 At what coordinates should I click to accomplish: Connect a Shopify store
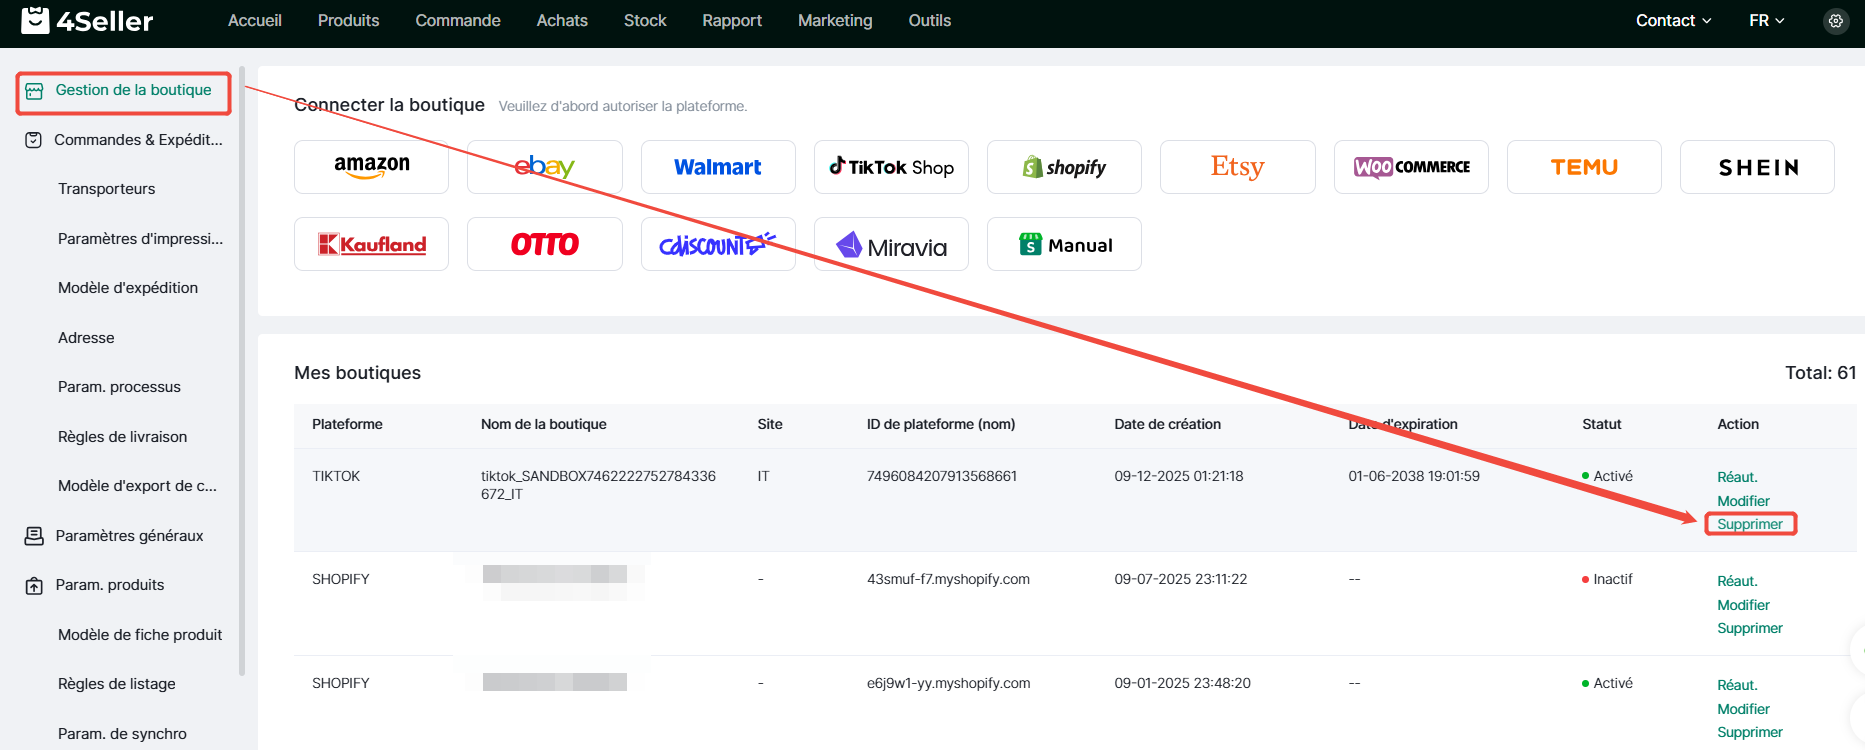coord(1064,167)
